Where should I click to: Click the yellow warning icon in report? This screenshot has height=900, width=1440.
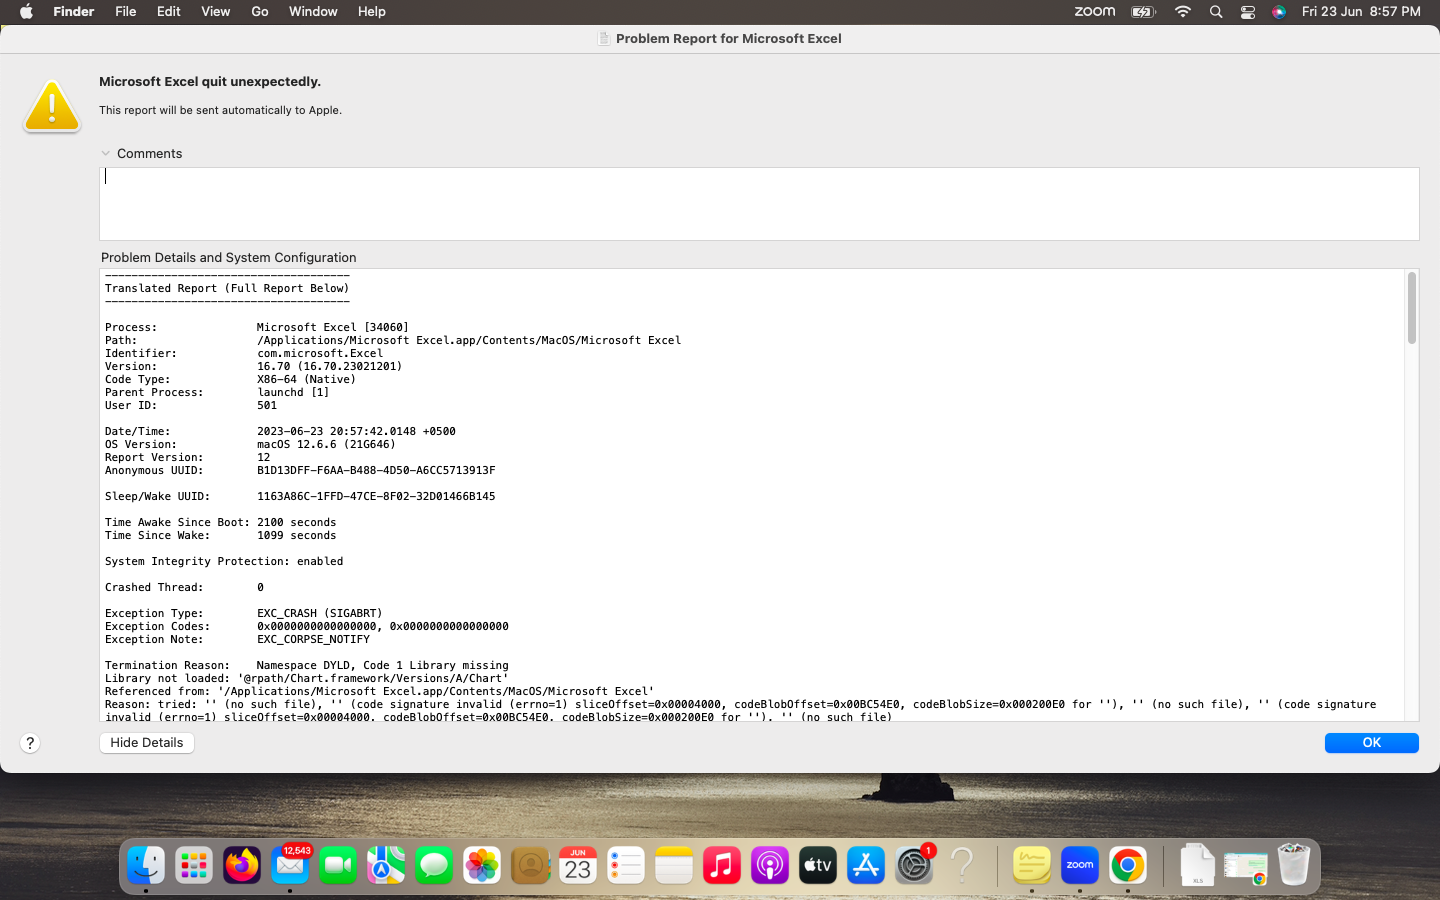coord(52,106)
